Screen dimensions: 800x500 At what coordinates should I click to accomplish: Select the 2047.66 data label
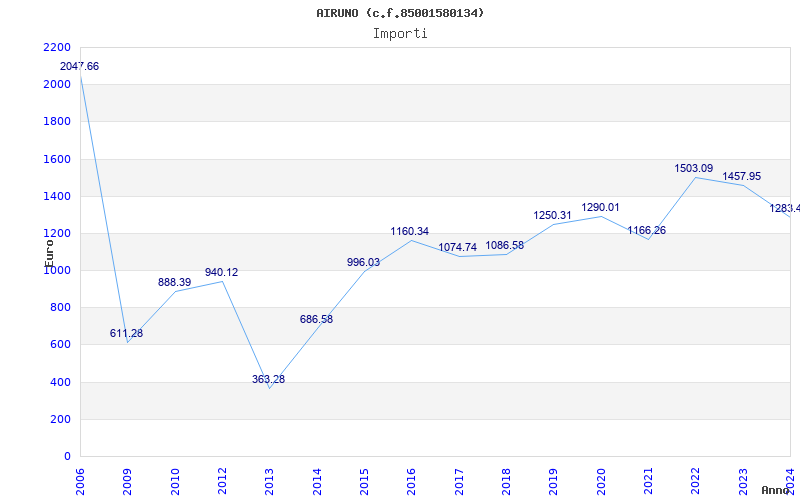[x=80, y=66]
